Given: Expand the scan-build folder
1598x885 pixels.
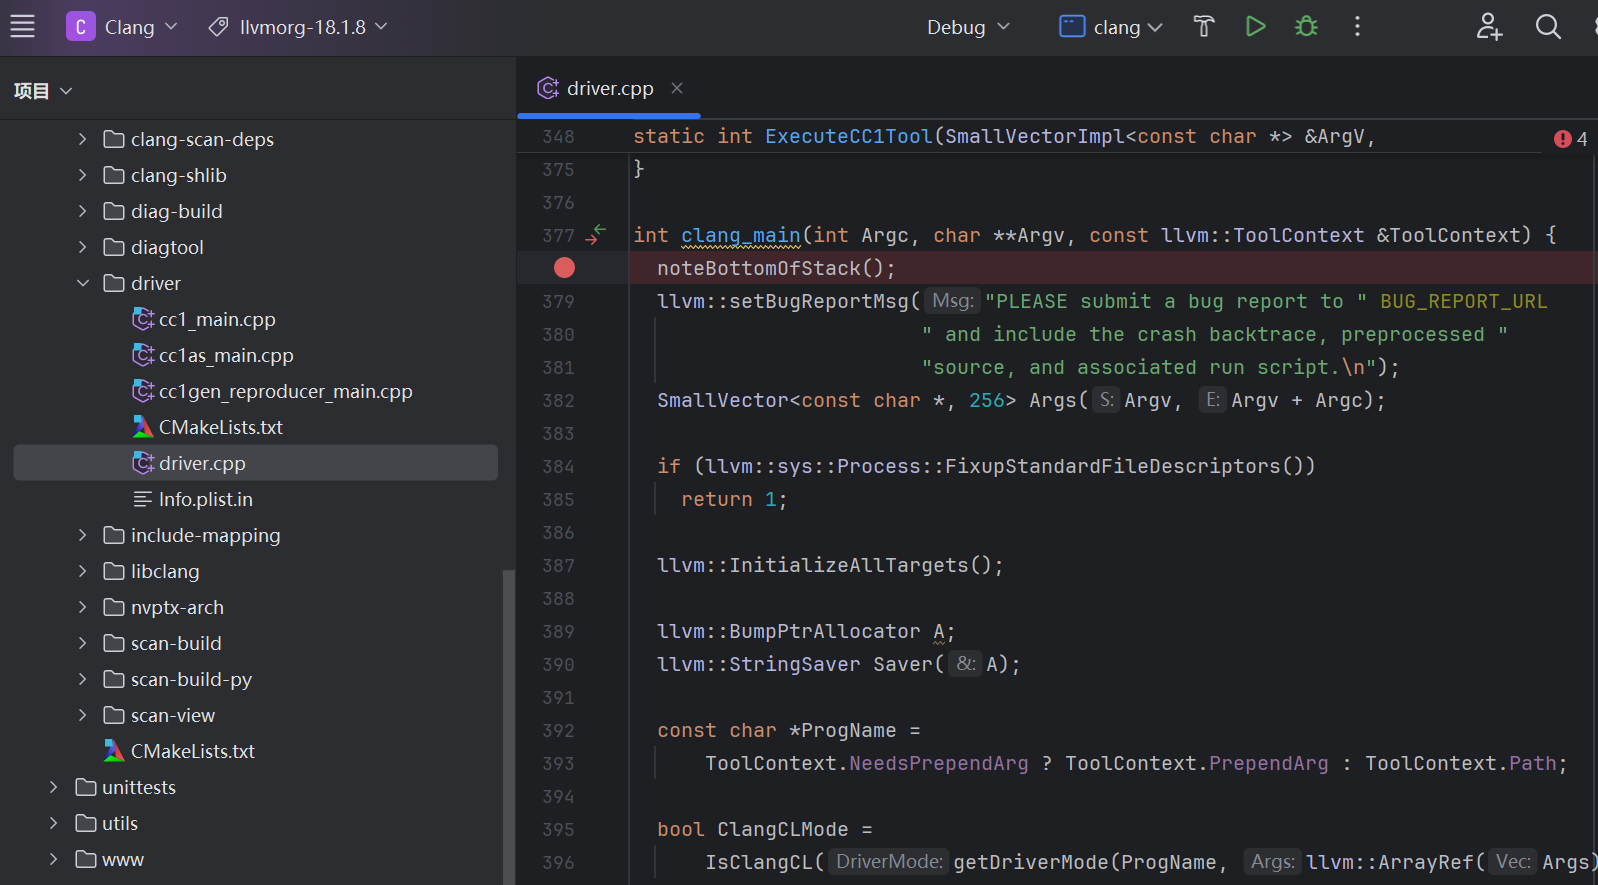Looking at the screenshot, I should (x=83, y=643).
